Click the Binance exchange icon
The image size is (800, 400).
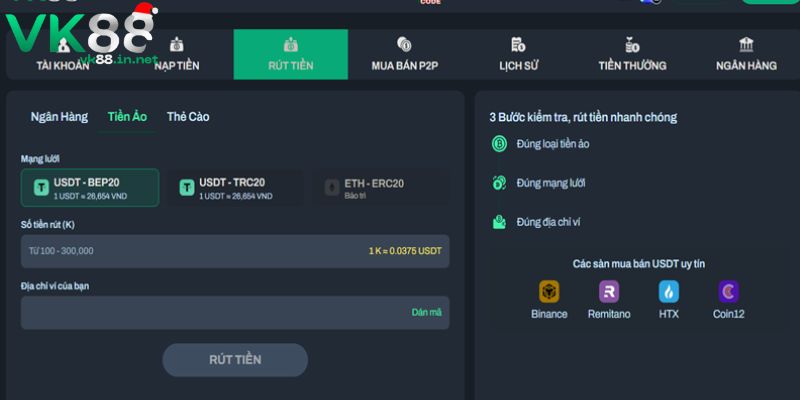[549, 292]
